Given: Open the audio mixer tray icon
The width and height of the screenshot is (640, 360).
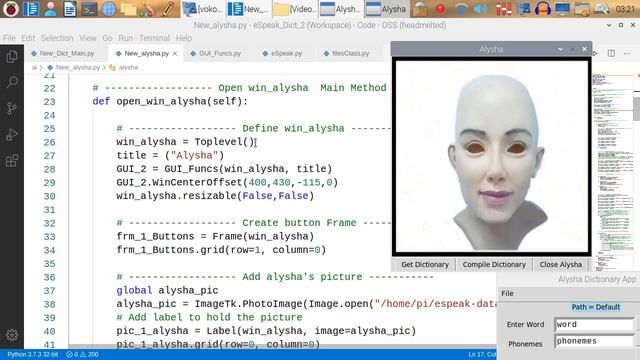Looking at the screenshot, I should (504, 9).
